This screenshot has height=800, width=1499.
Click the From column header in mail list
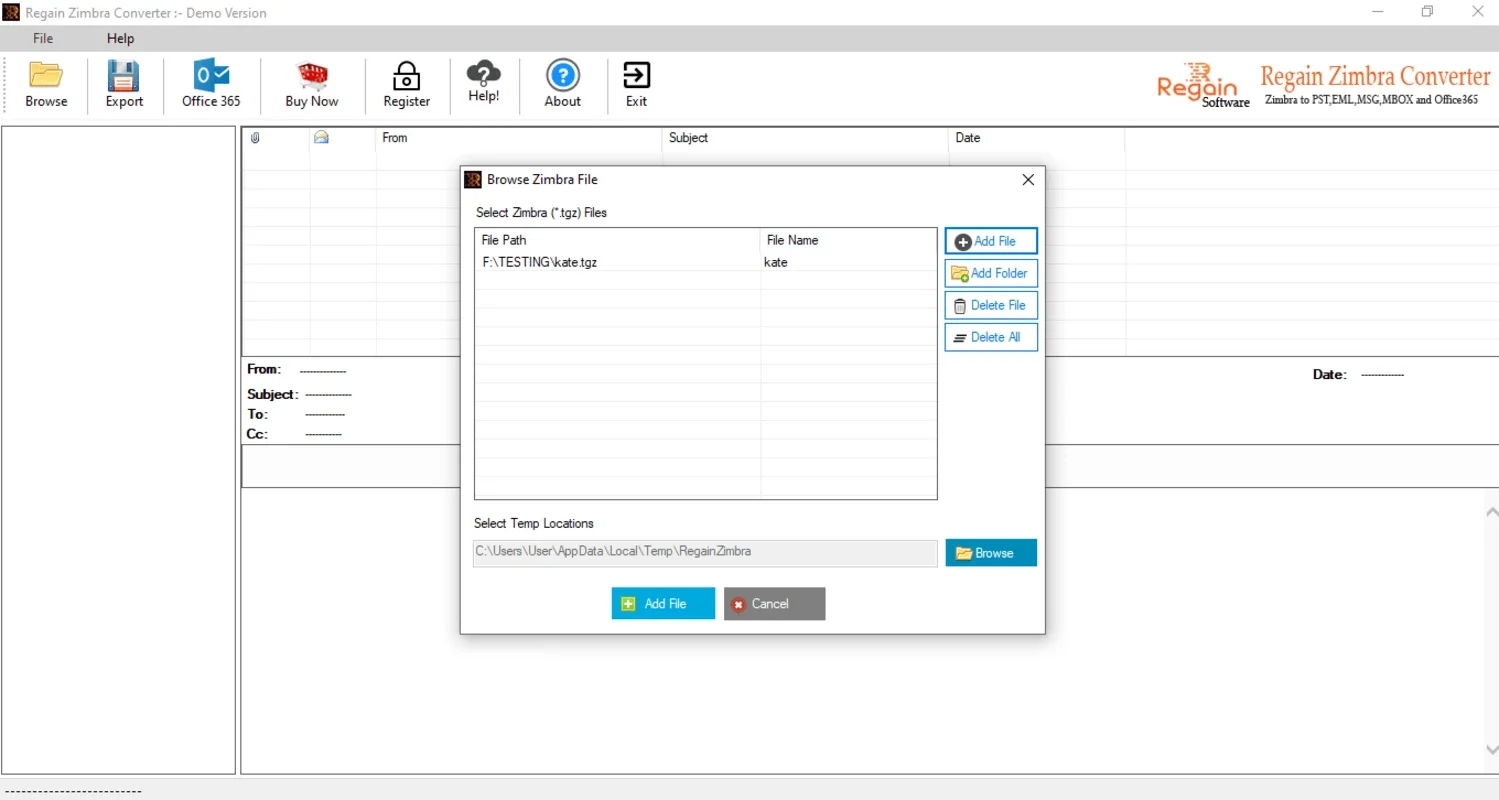(519, 138)
